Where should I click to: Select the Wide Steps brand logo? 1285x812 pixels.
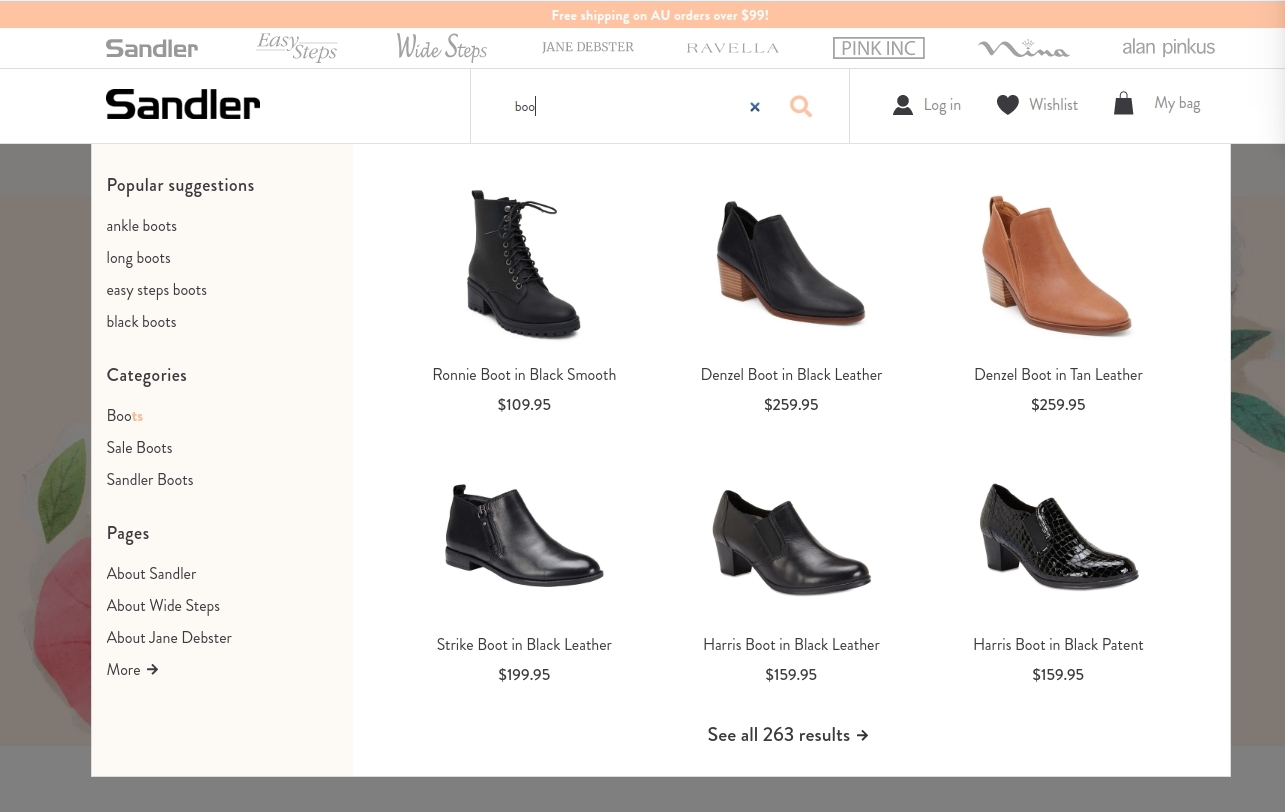tap(441, 47)
